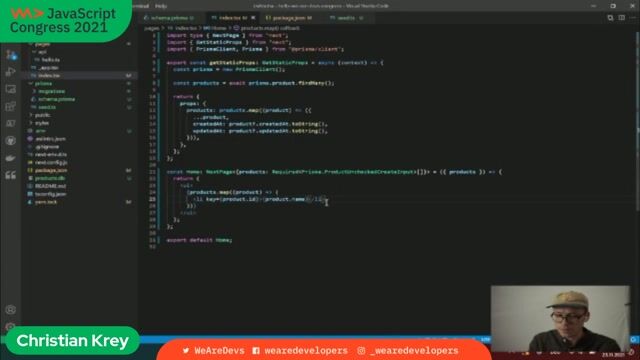Click the pages breadcrumb
Viewport: 640px width, 360px height.
click(x=151, y=28)
